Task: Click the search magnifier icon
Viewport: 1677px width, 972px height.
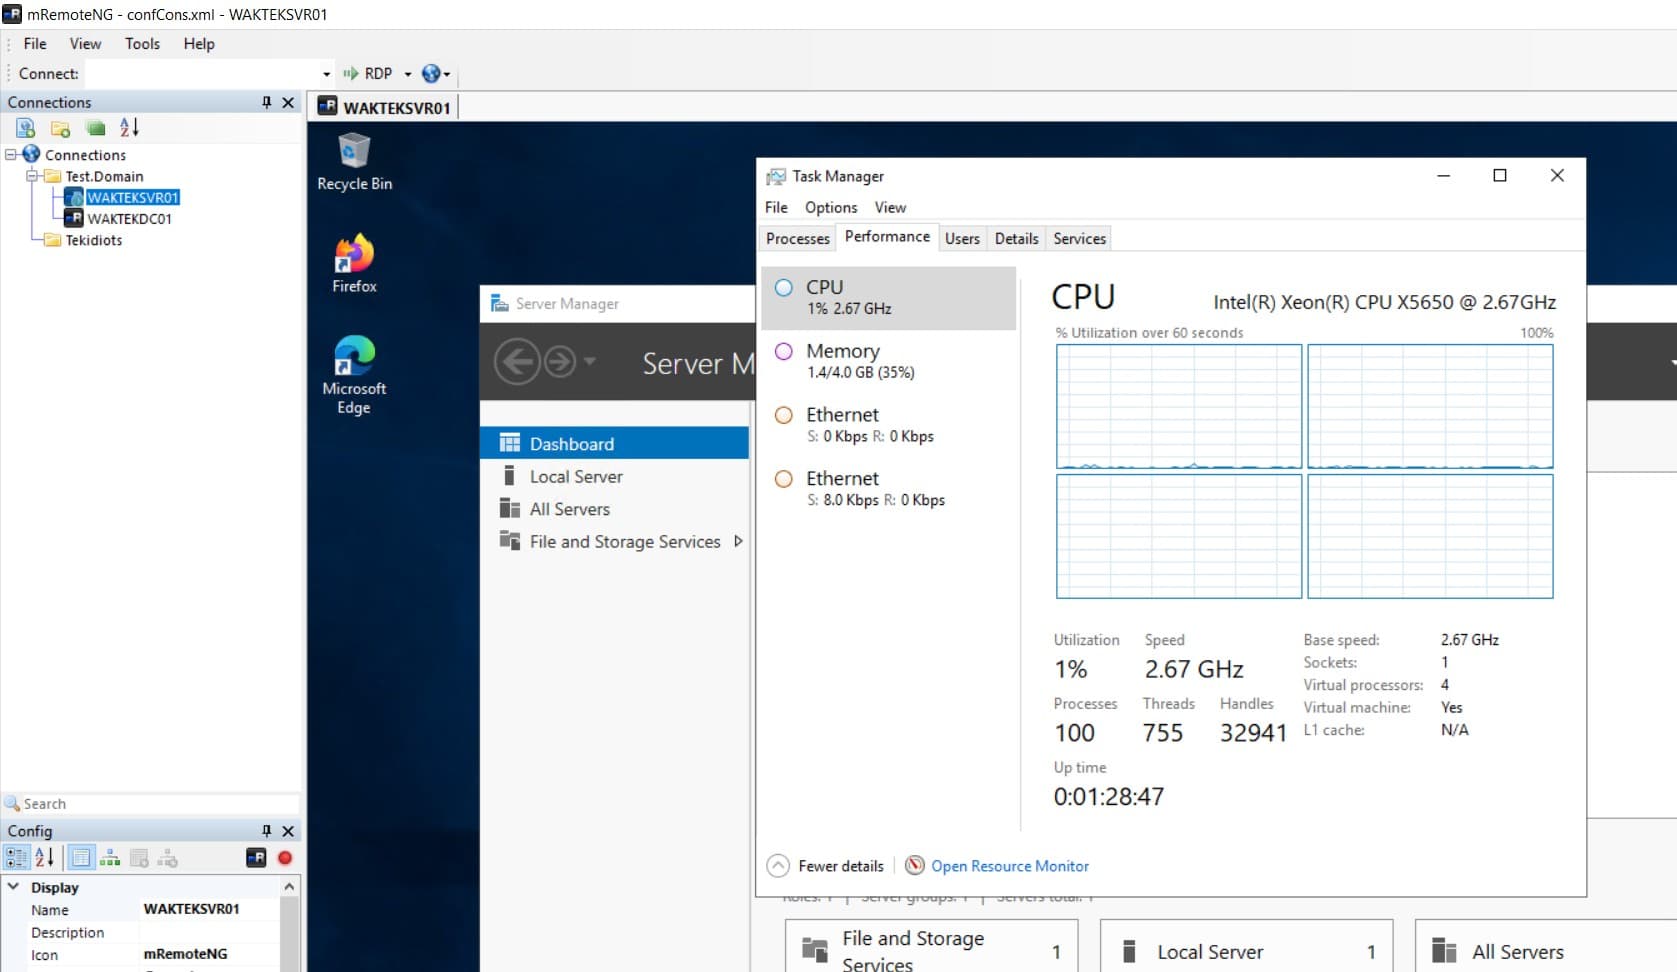Action: (x=12, y=803)
